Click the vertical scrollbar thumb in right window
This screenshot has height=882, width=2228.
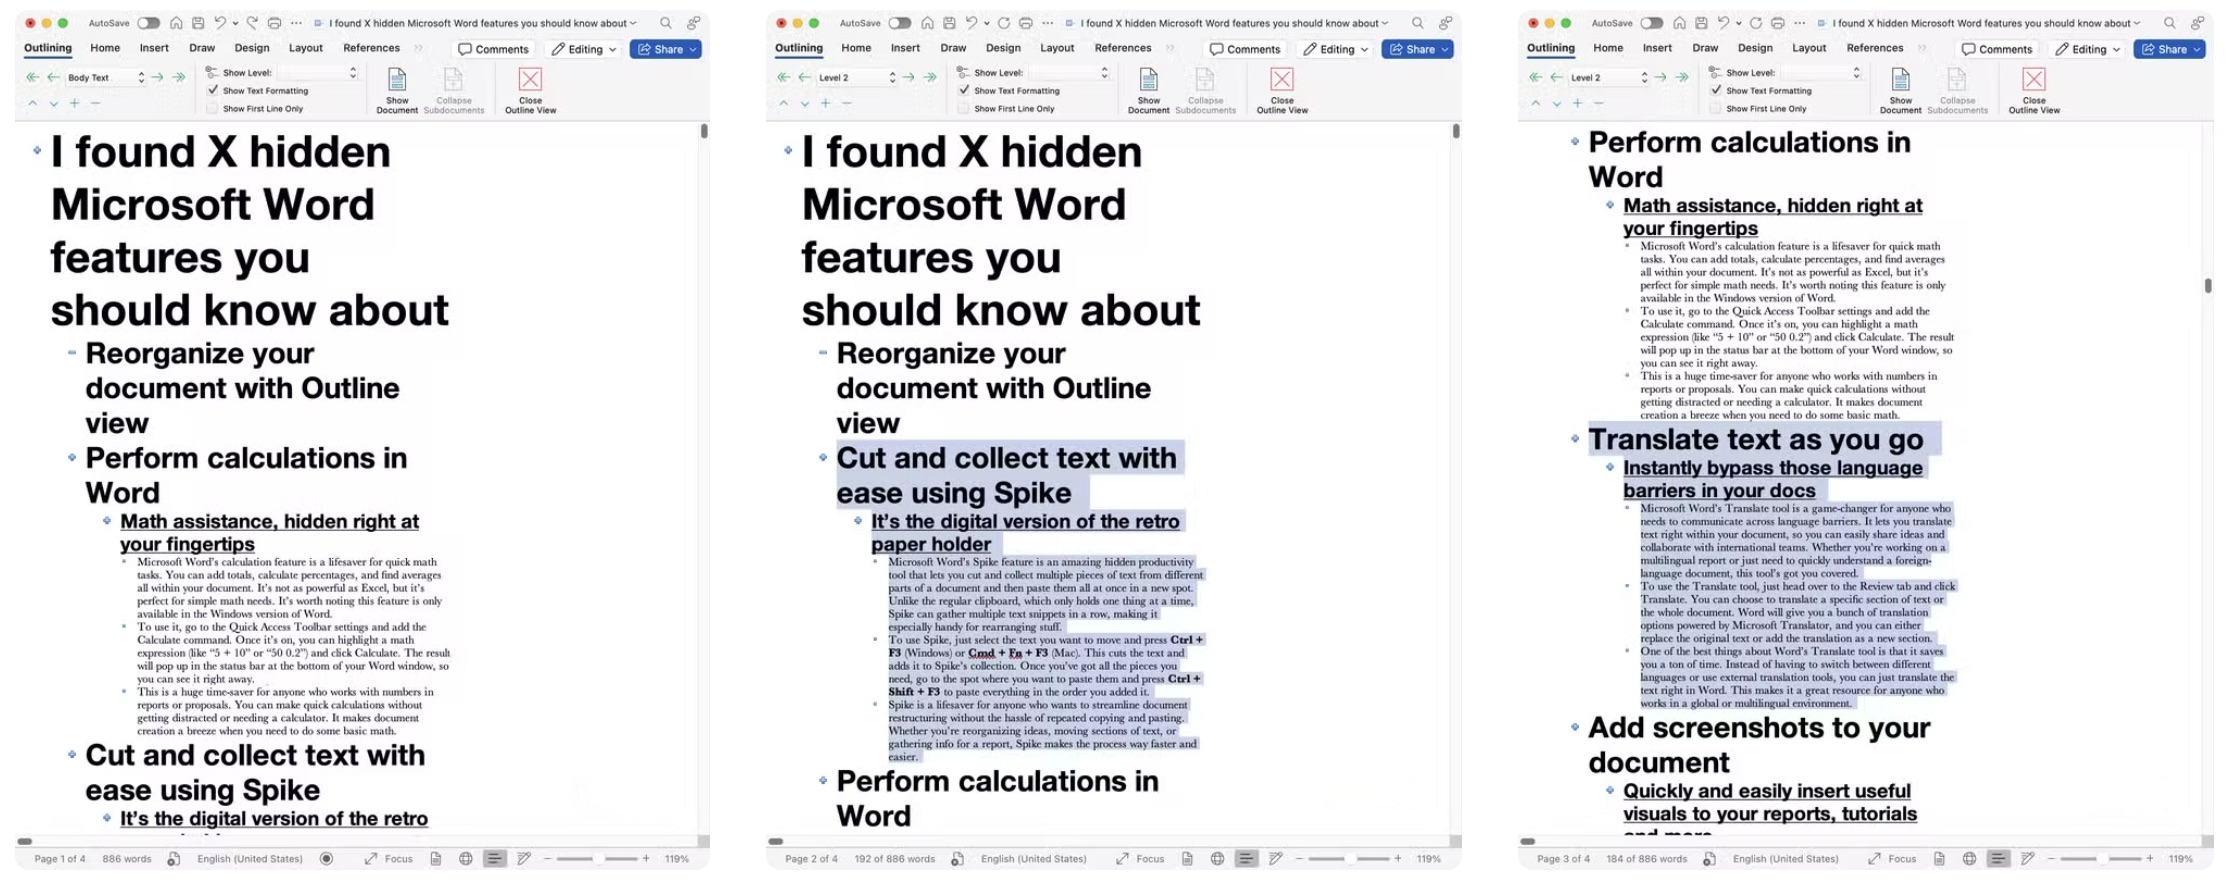tap(2207, 285)
